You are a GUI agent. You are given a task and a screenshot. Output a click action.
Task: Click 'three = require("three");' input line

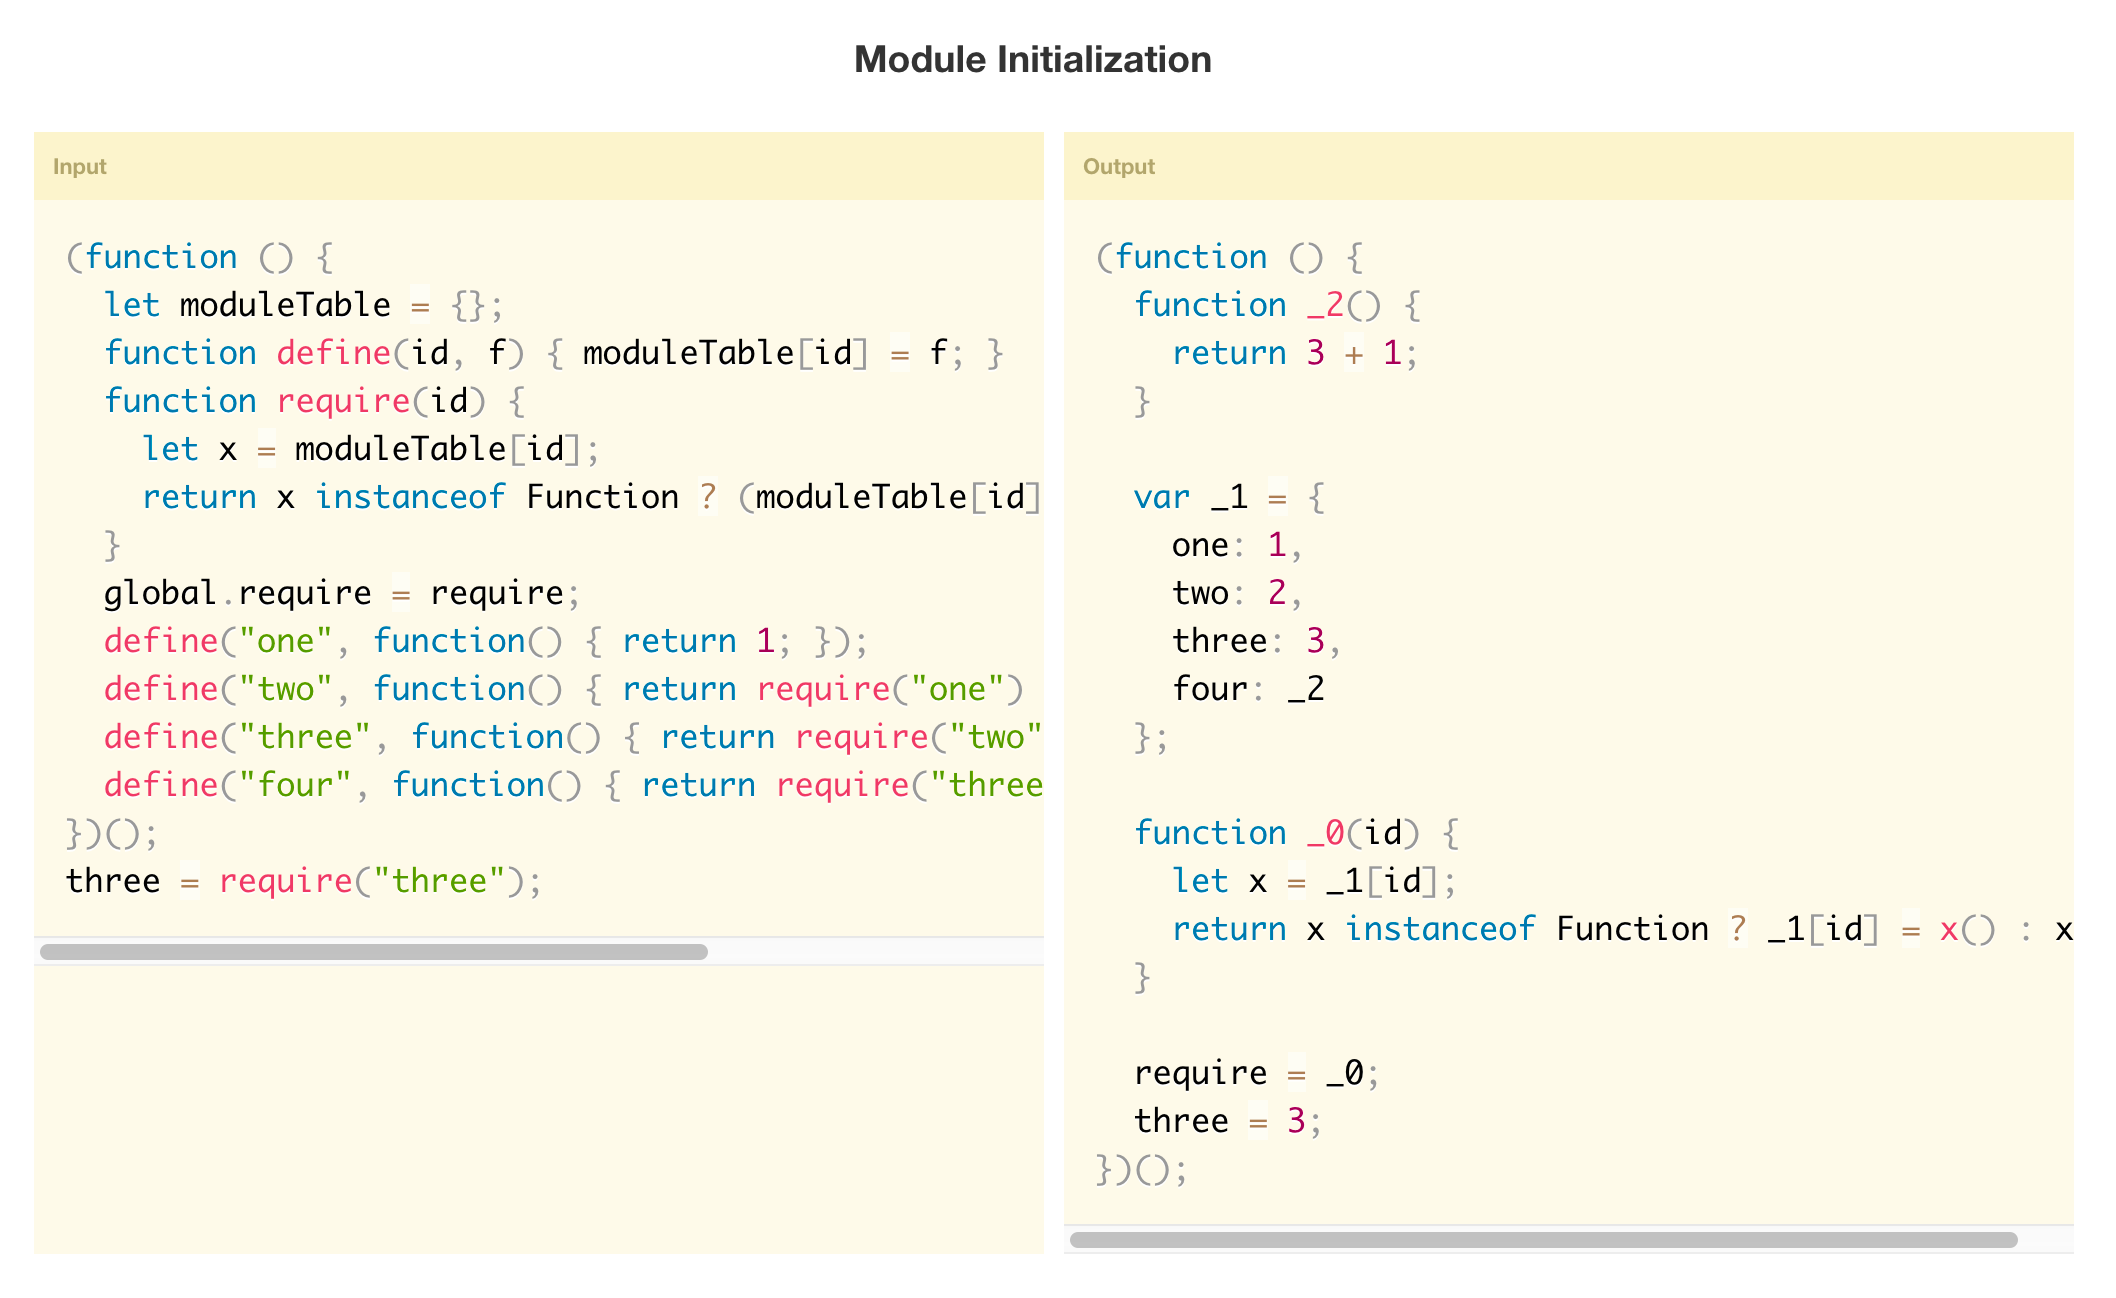point(303,881)
